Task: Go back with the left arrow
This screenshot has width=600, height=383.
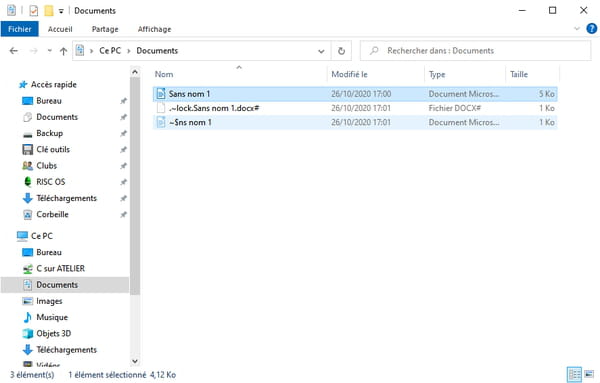Action: 14,51
